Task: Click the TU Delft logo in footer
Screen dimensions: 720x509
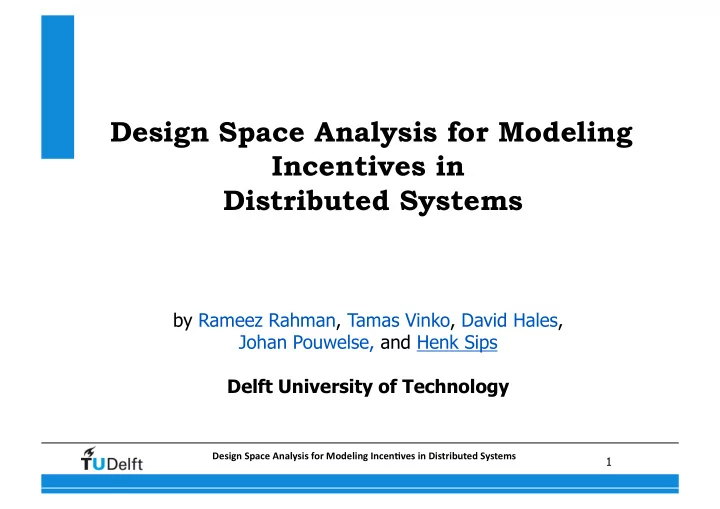Action: (112, 458)
